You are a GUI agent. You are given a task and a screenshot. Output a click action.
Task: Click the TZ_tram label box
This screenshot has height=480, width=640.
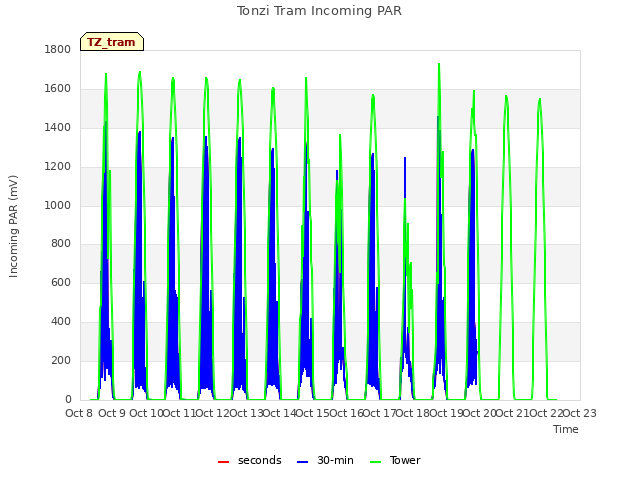(x=112, y=42)
